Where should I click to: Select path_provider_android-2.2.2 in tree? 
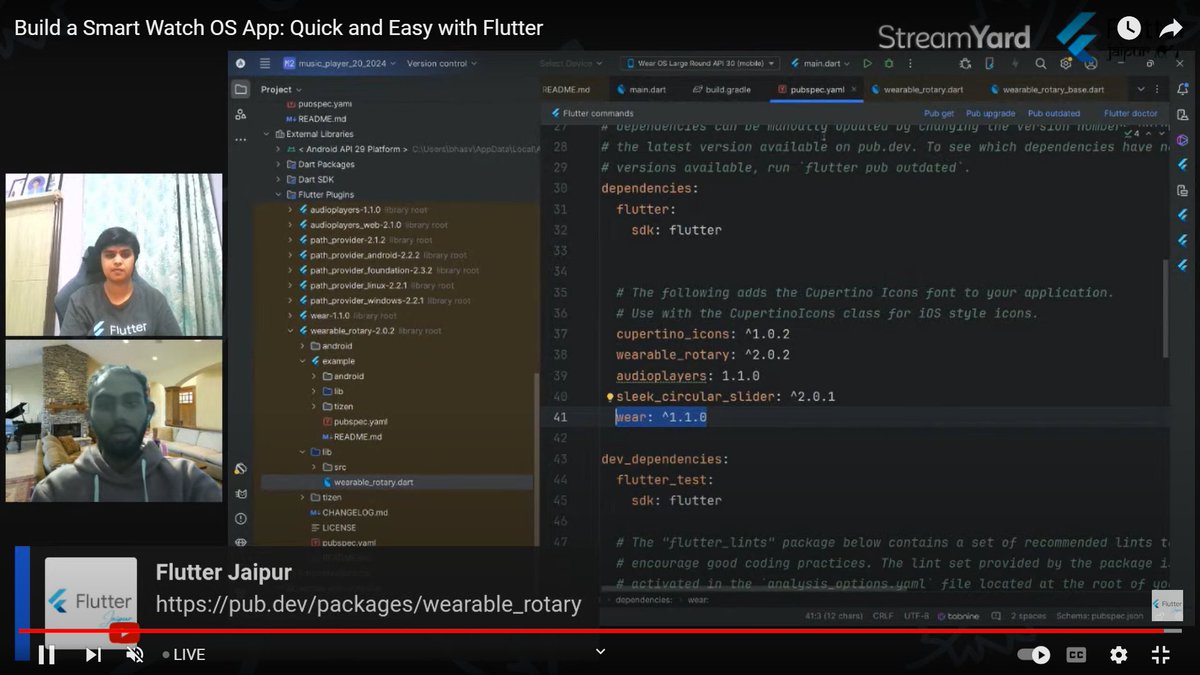(x=364, y=255)
